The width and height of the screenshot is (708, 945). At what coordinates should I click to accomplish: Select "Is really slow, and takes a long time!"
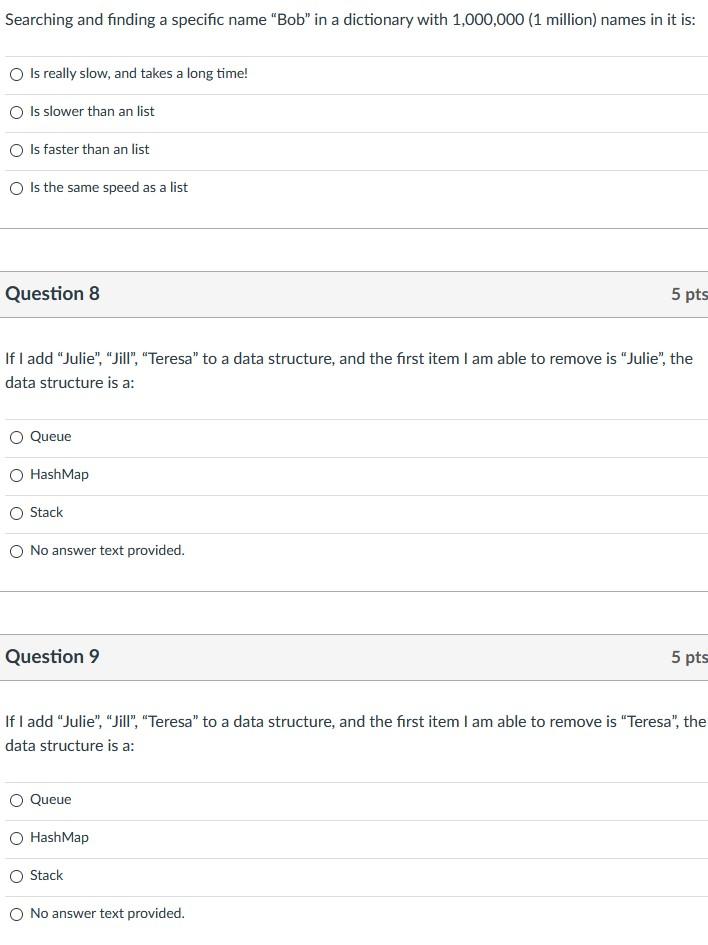pyautogui.click(x=16, y=73)
